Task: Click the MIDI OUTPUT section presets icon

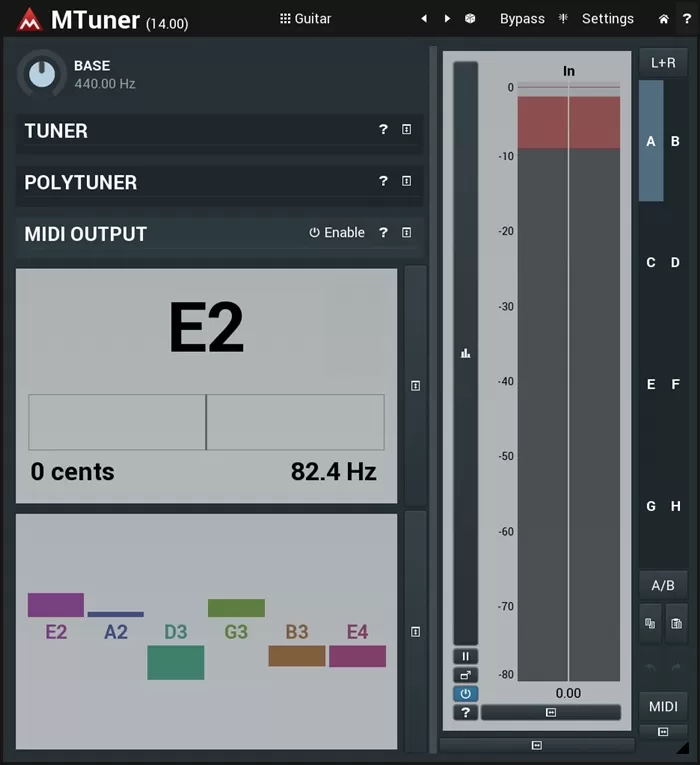Action: 406,233
